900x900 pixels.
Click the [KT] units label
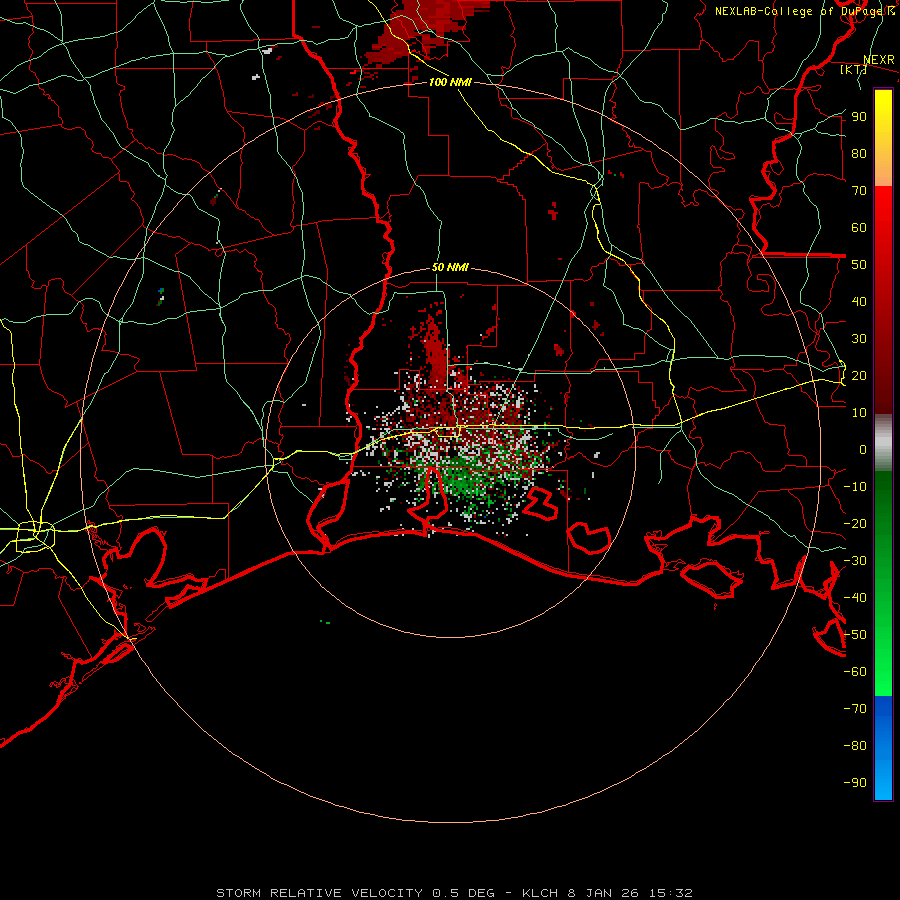(x=853, y=69)
